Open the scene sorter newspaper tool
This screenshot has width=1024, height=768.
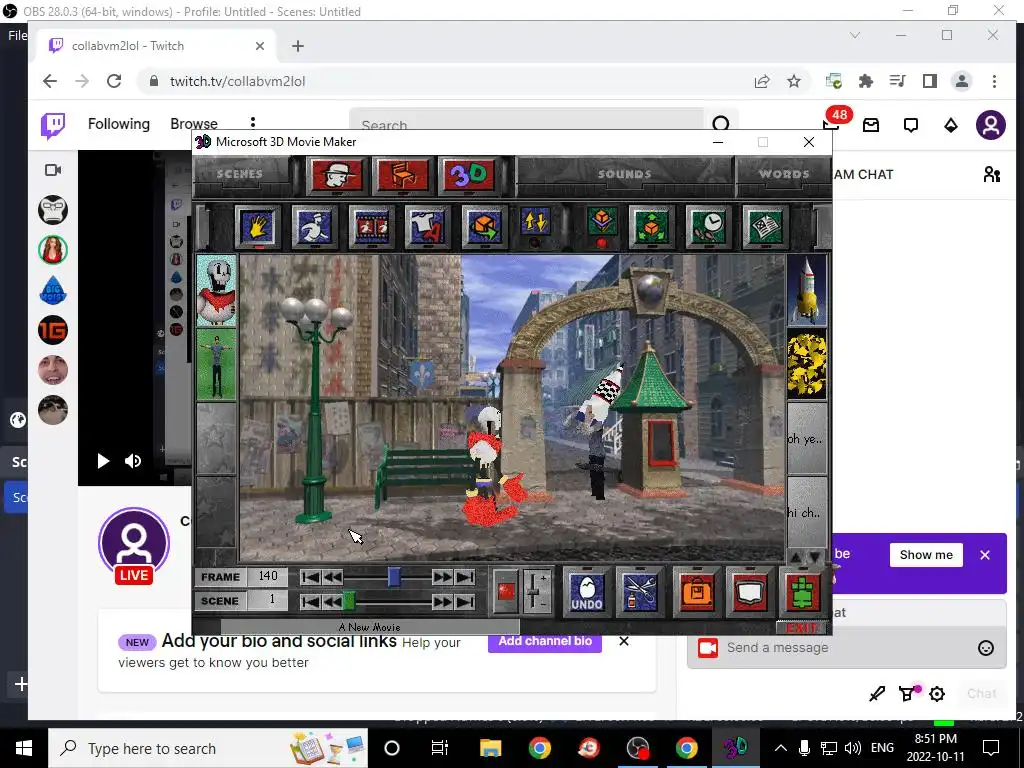coord(765,227)
